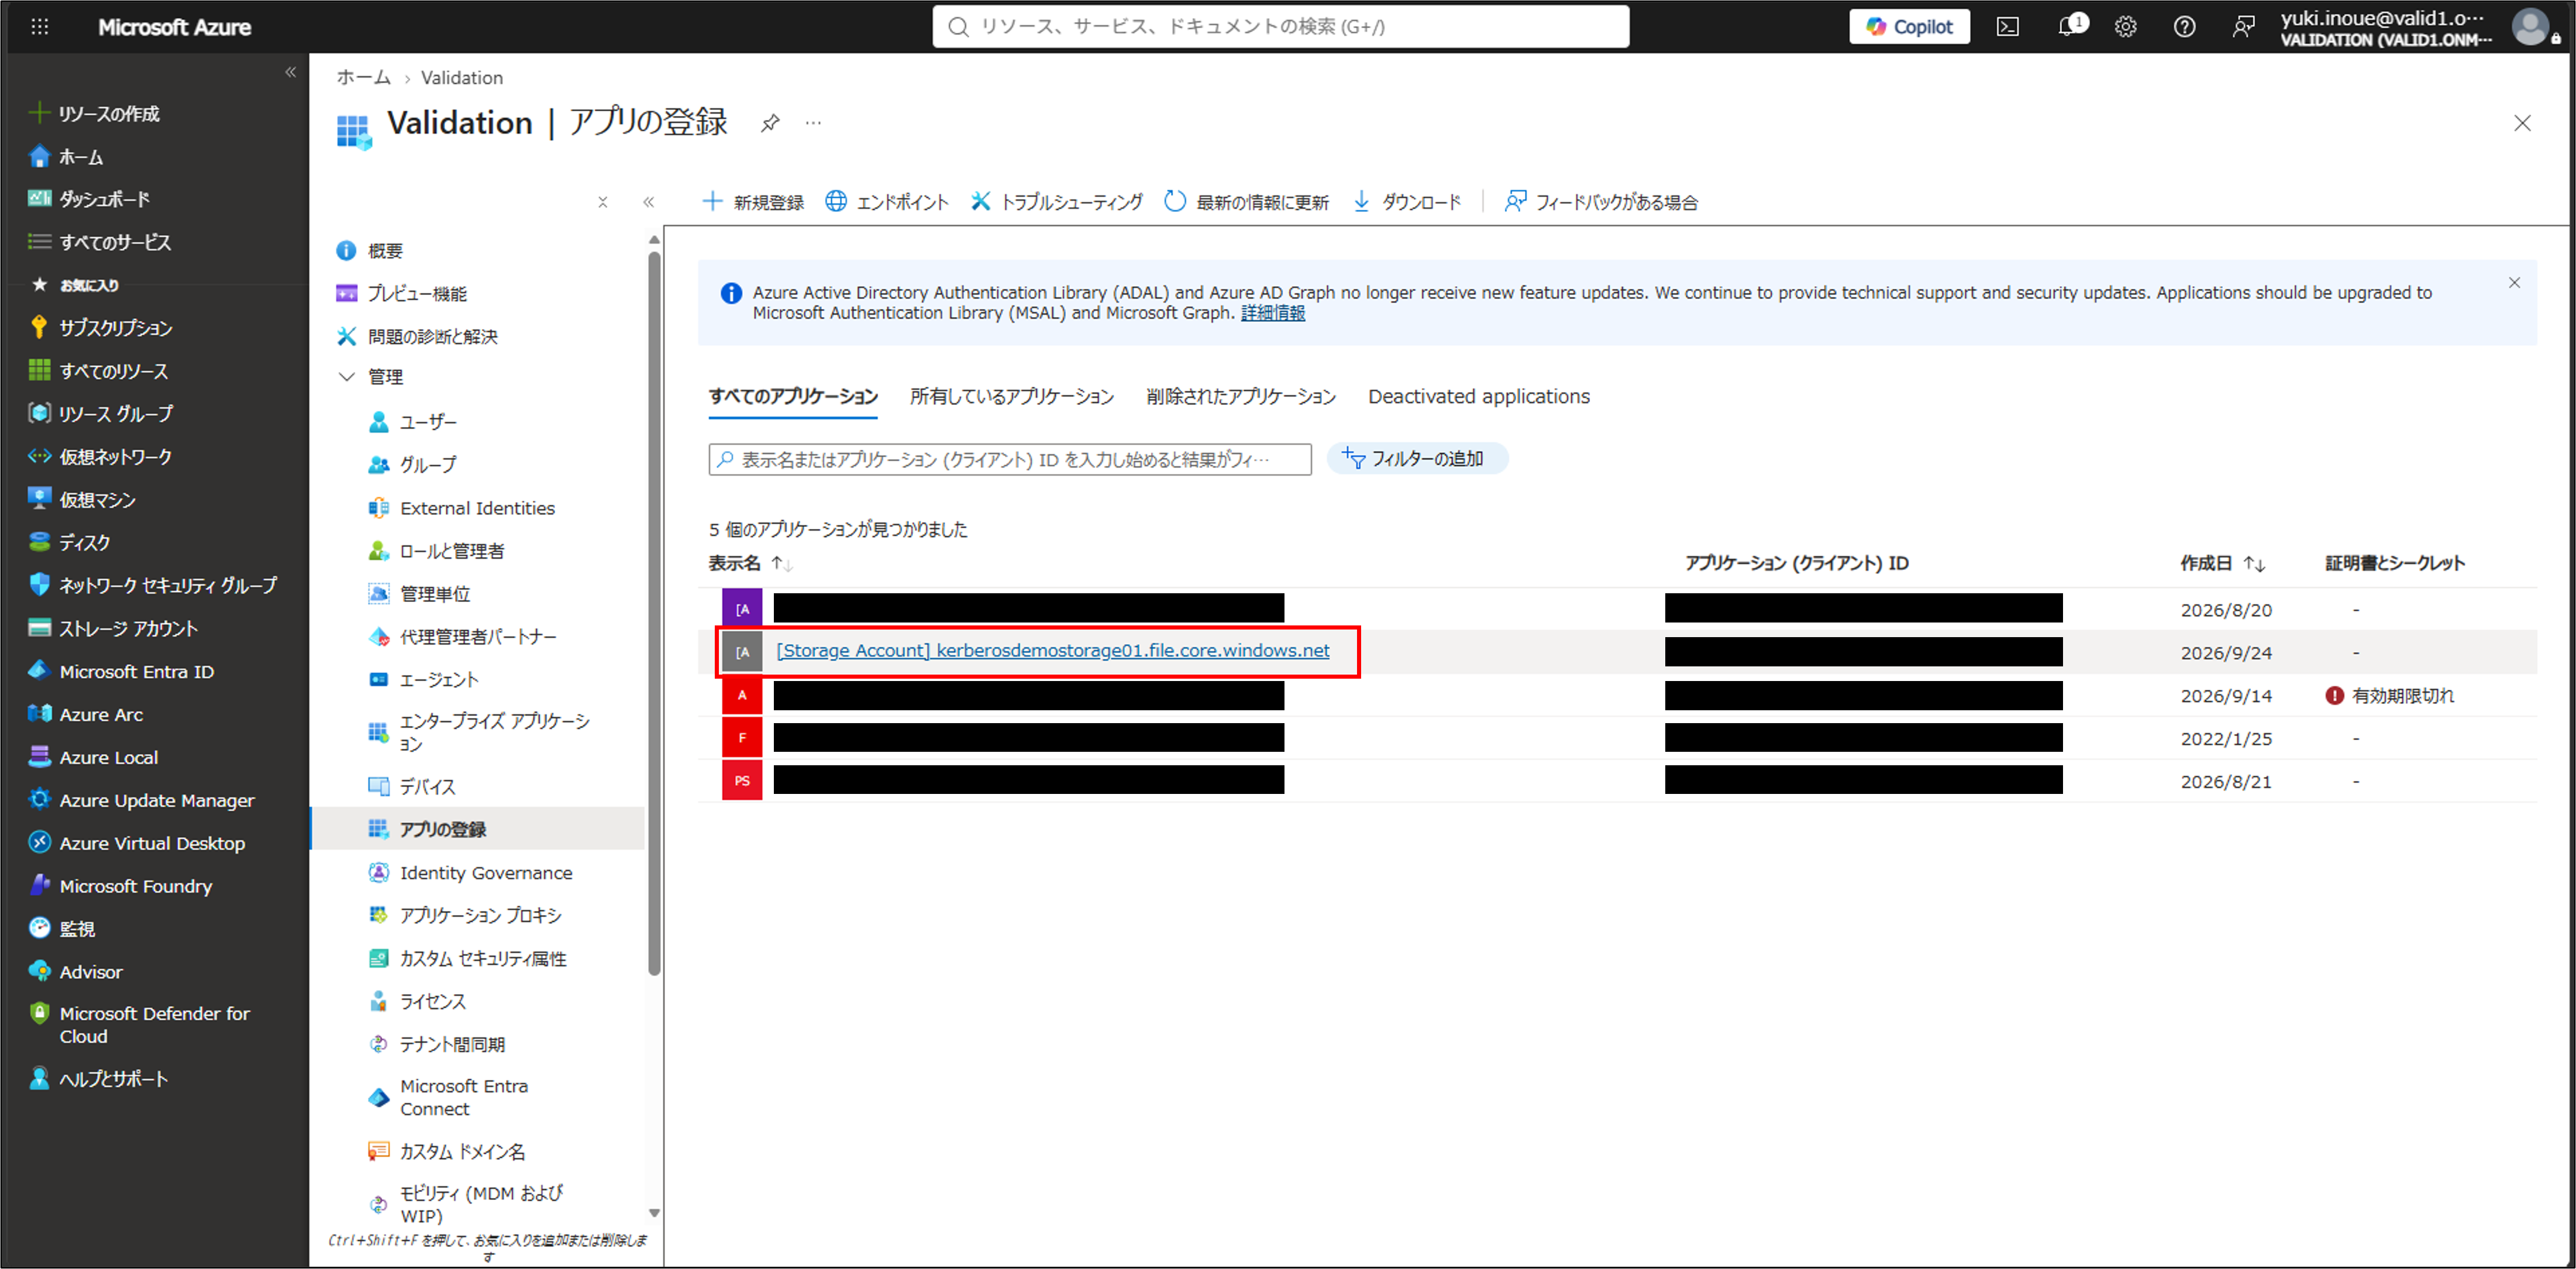The height and width of the screenshot is (1269, 2576).
Task: Click the ストレージ アカウント sidebar icon
Action: pos(39,628)
